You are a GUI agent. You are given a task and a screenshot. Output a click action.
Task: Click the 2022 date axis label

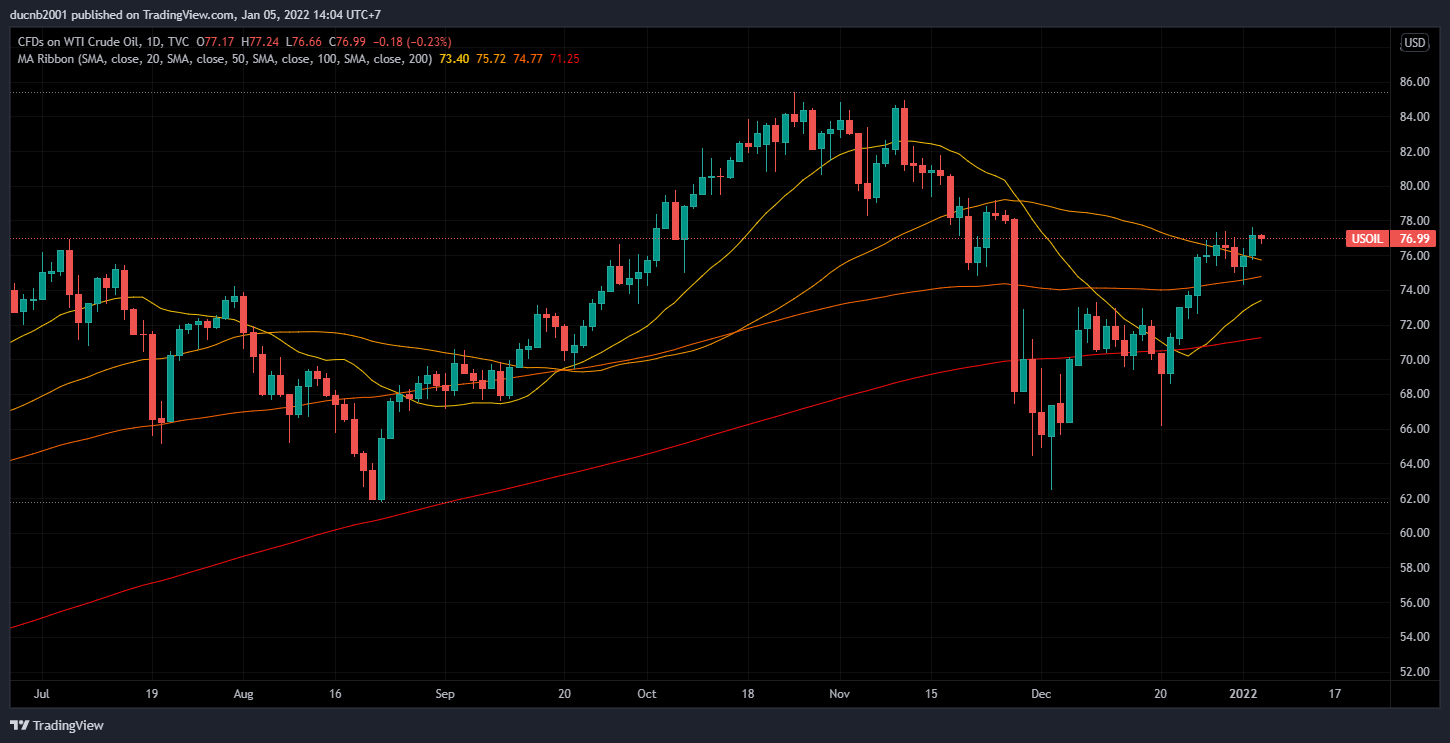pyautogui.click(x=1243, y=693)
